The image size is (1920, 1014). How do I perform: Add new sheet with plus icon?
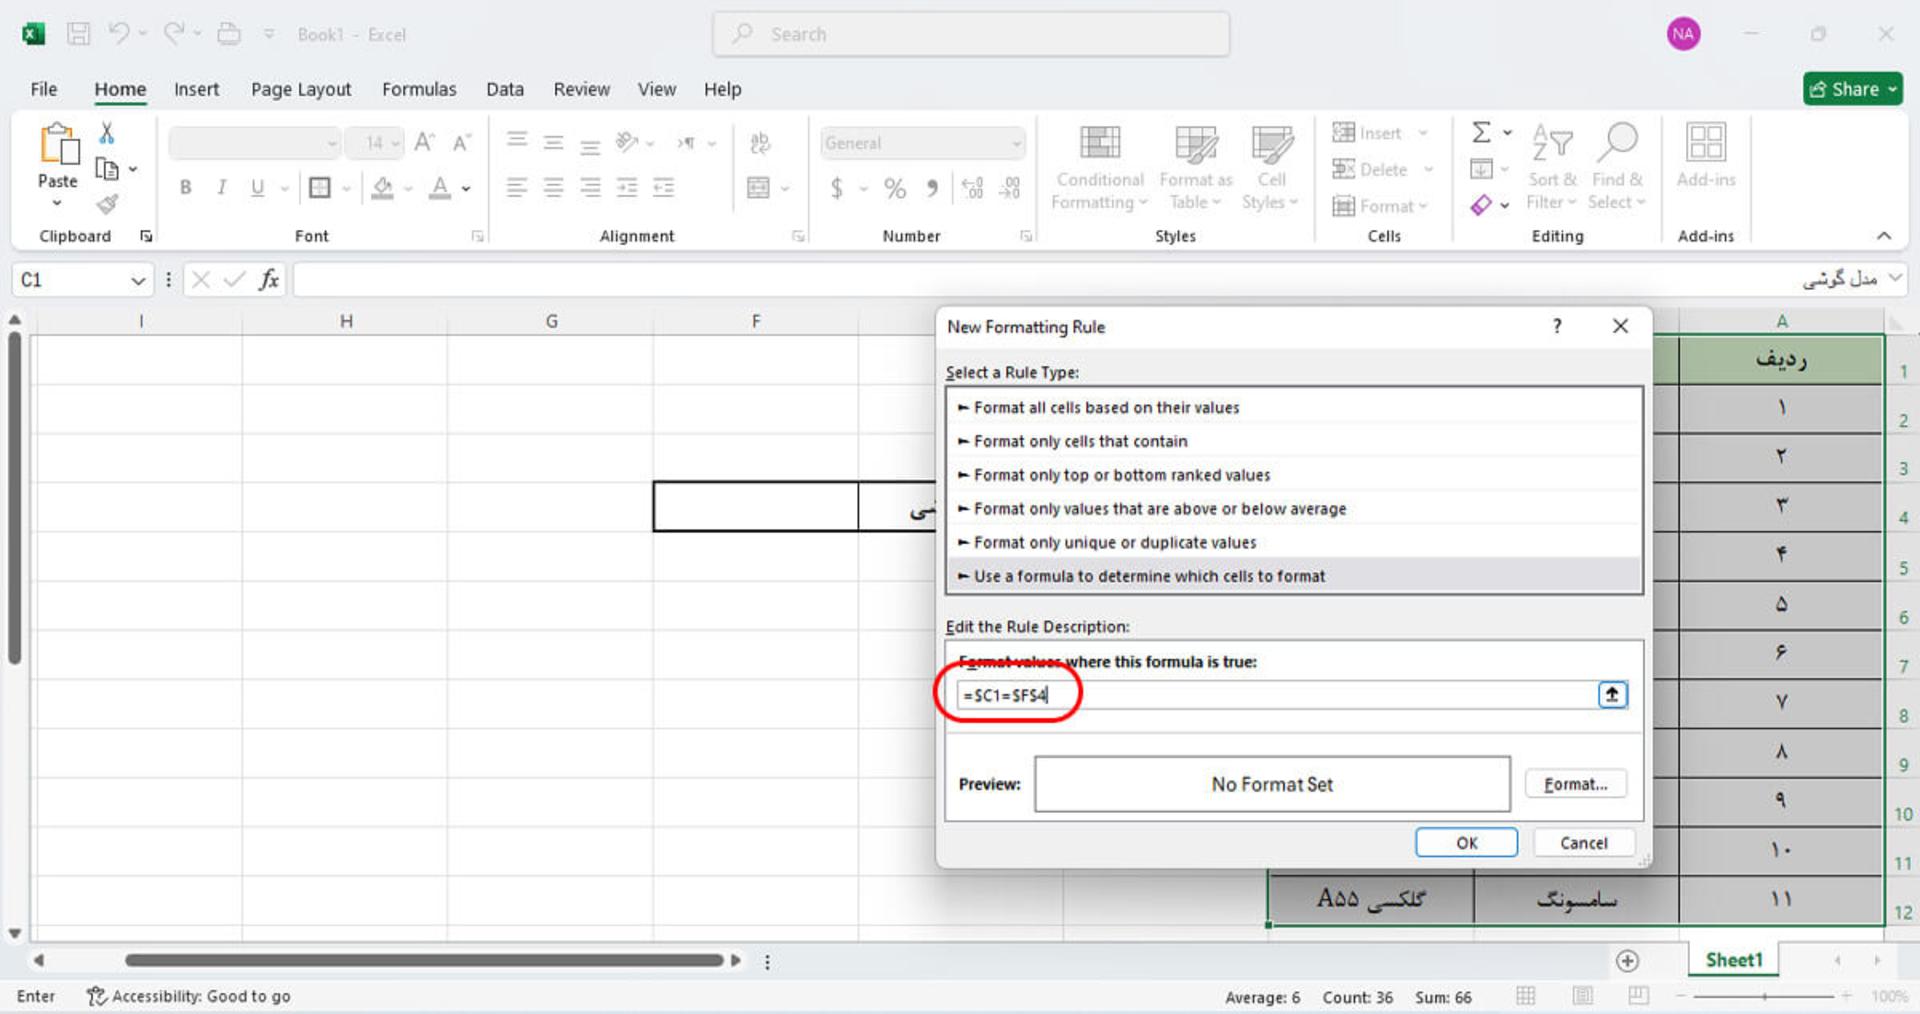(1627, 960)
